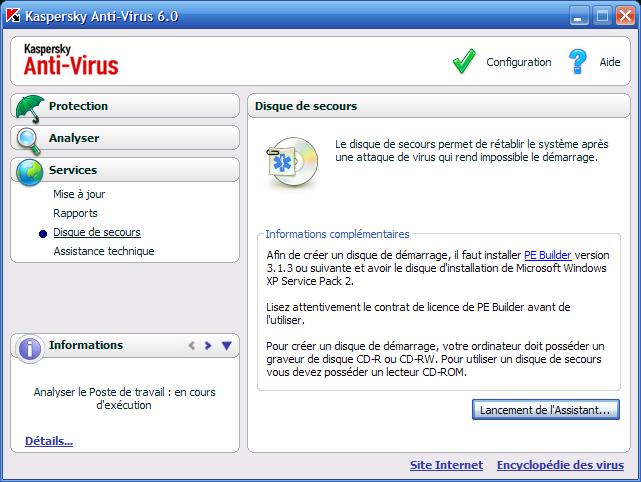Click the green umbrella Protection icon

point(30,109)
